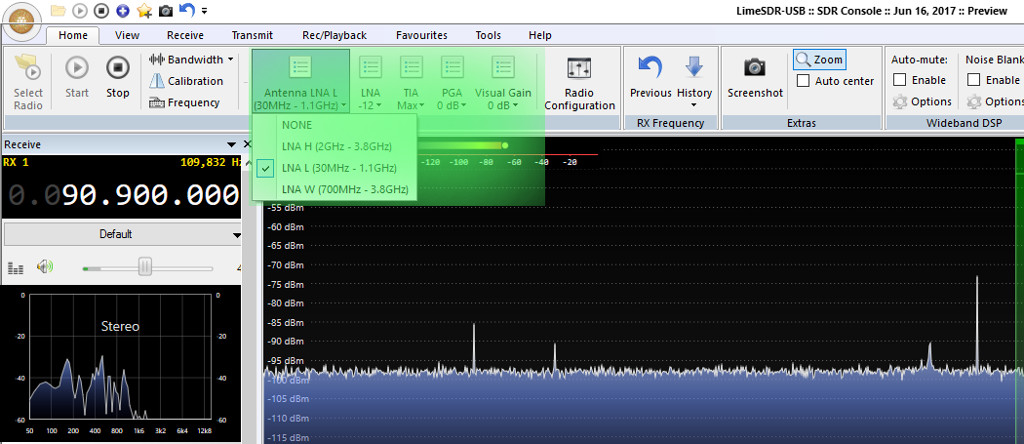Switch to the Rec/Playback ribbon tab
1024x444 pixels.
pos(334,35)
